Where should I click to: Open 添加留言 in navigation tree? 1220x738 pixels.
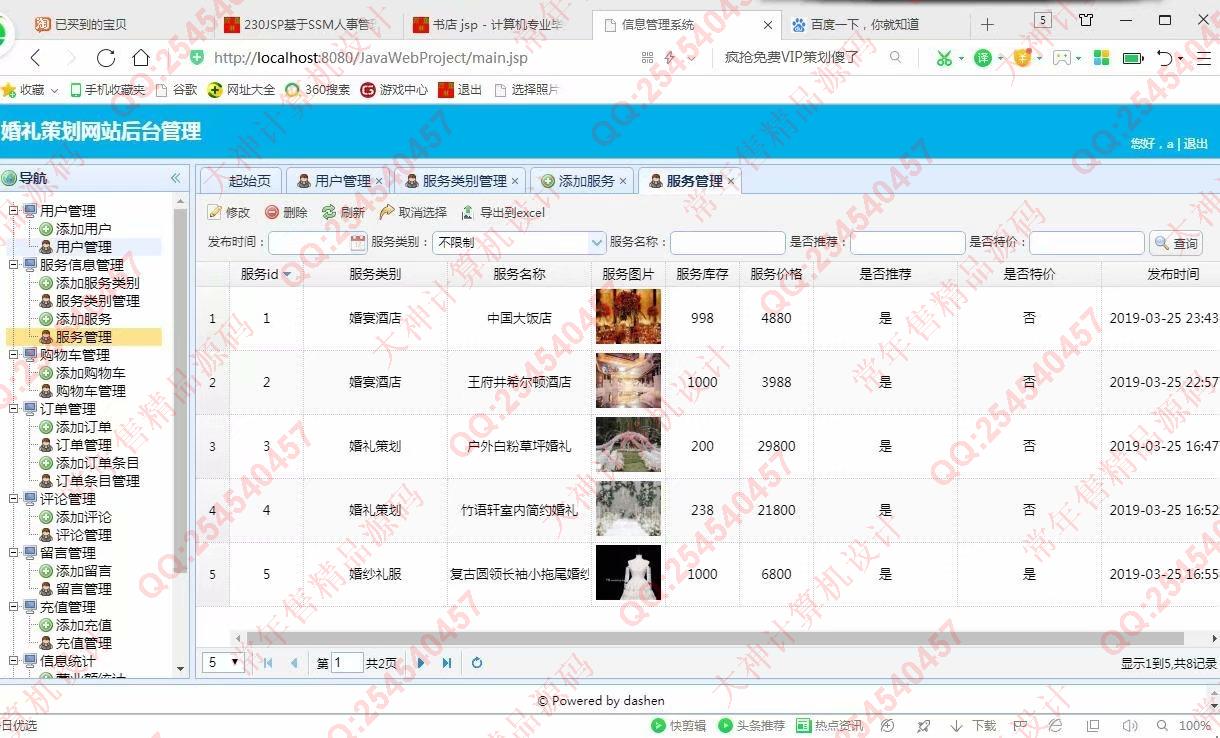pyautogui.click(x=83, y=571)
